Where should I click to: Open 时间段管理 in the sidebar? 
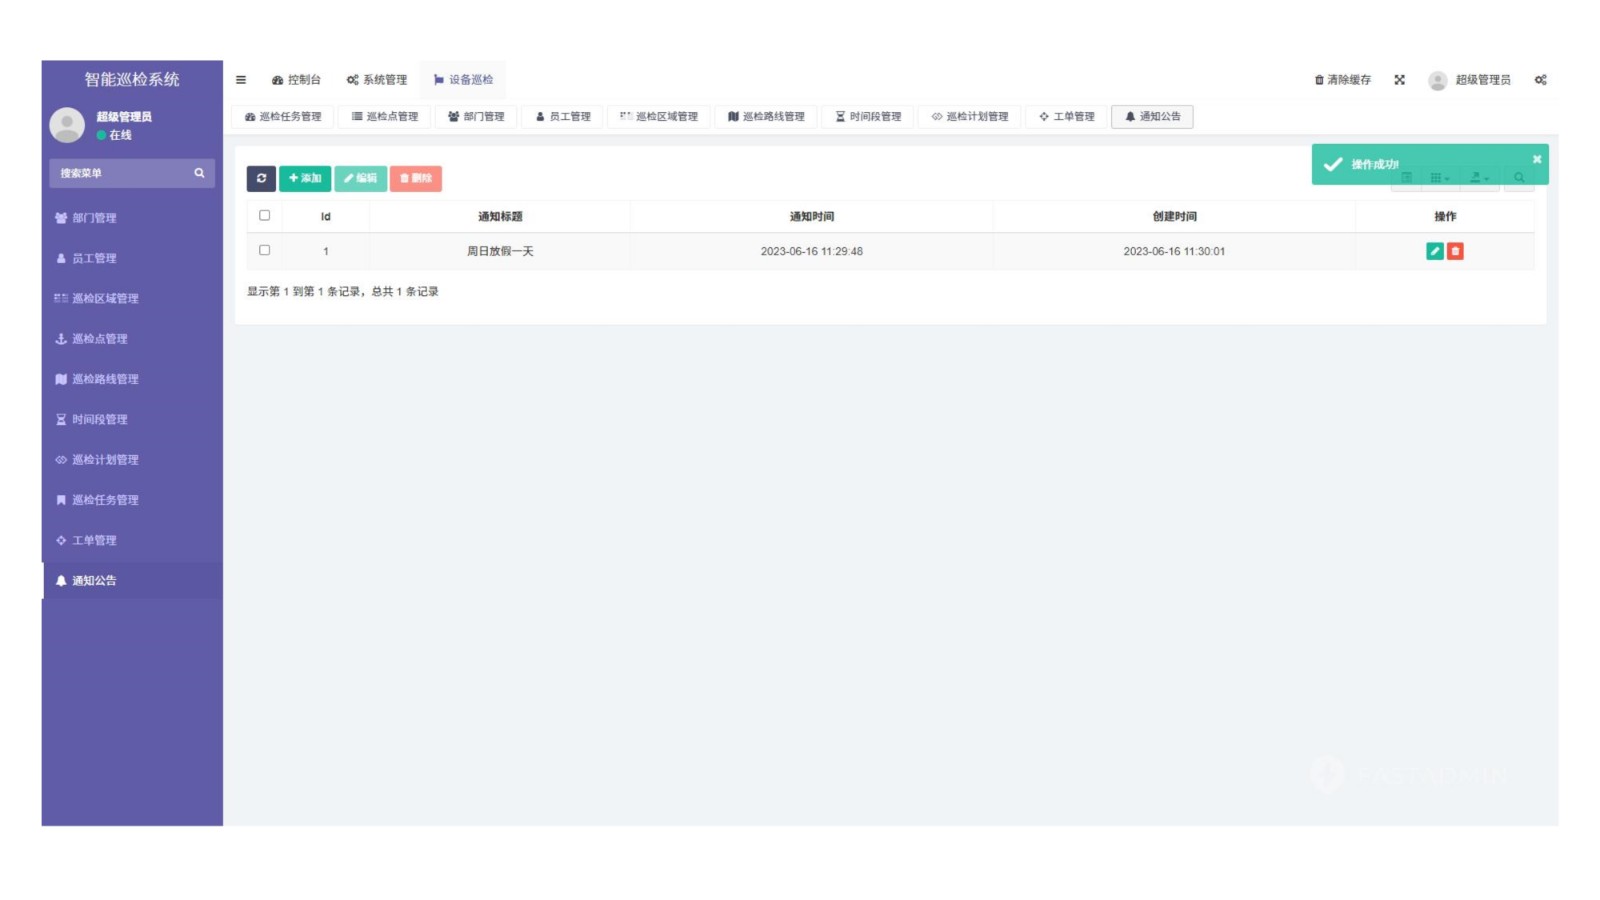coord(132,419)
